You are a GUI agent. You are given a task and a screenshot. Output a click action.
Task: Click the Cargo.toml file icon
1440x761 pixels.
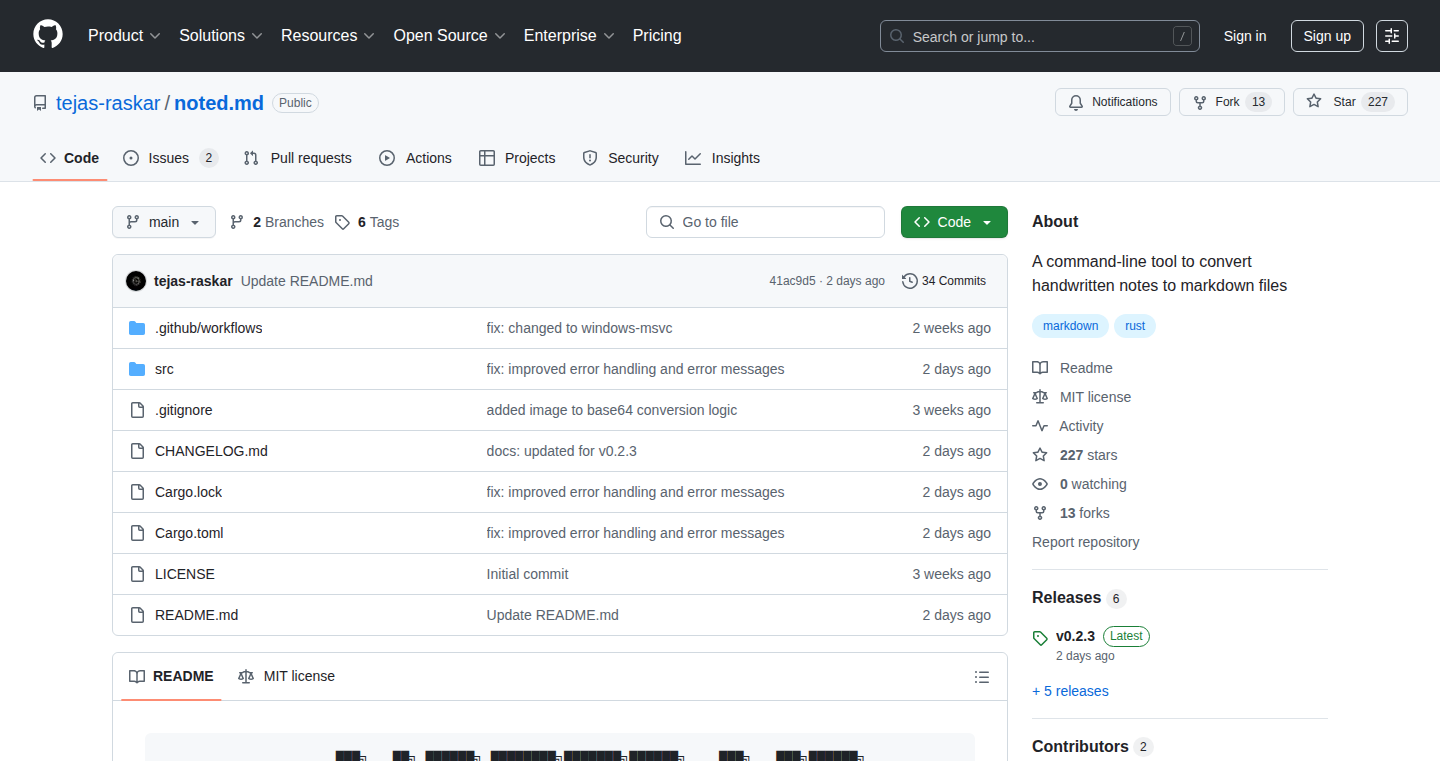coord(137,533)
